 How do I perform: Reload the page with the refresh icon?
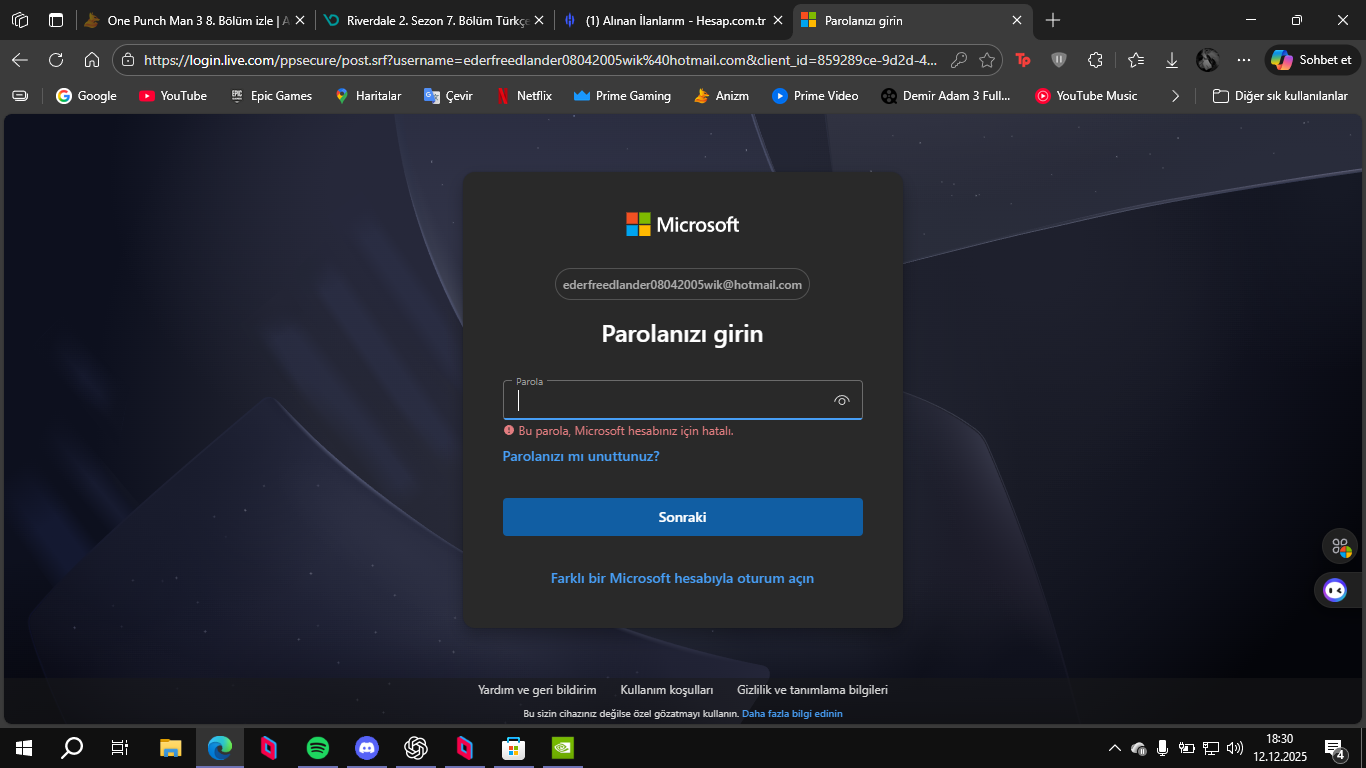click(x=56, y=60)
